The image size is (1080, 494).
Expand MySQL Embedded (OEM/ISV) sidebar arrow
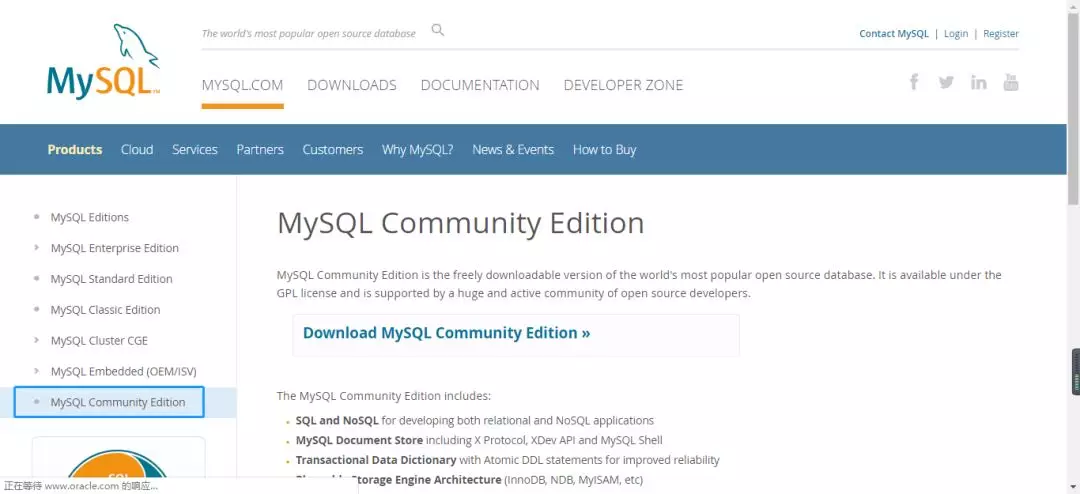pos(37,372)
